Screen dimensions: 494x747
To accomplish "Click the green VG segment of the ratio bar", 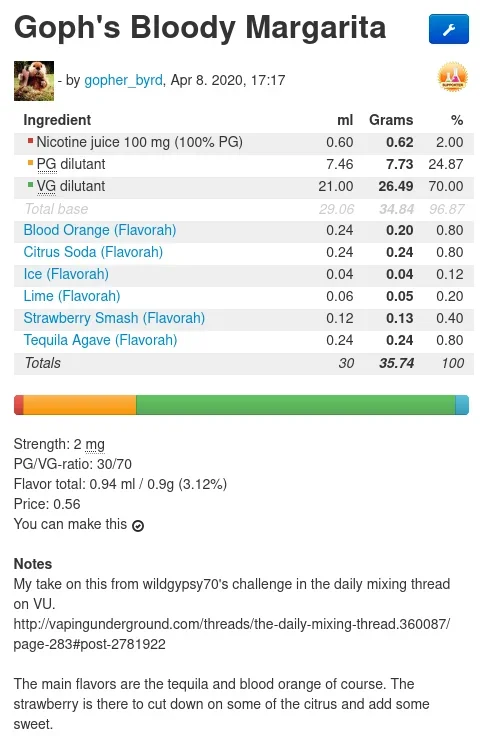I will click(295, 405).
